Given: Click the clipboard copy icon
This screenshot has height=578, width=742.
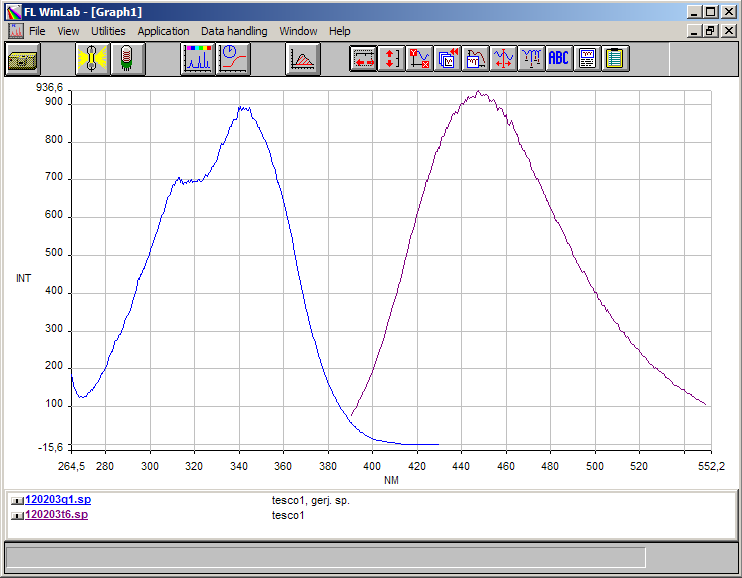Looking at the screenshot, I should click(615, 59).
